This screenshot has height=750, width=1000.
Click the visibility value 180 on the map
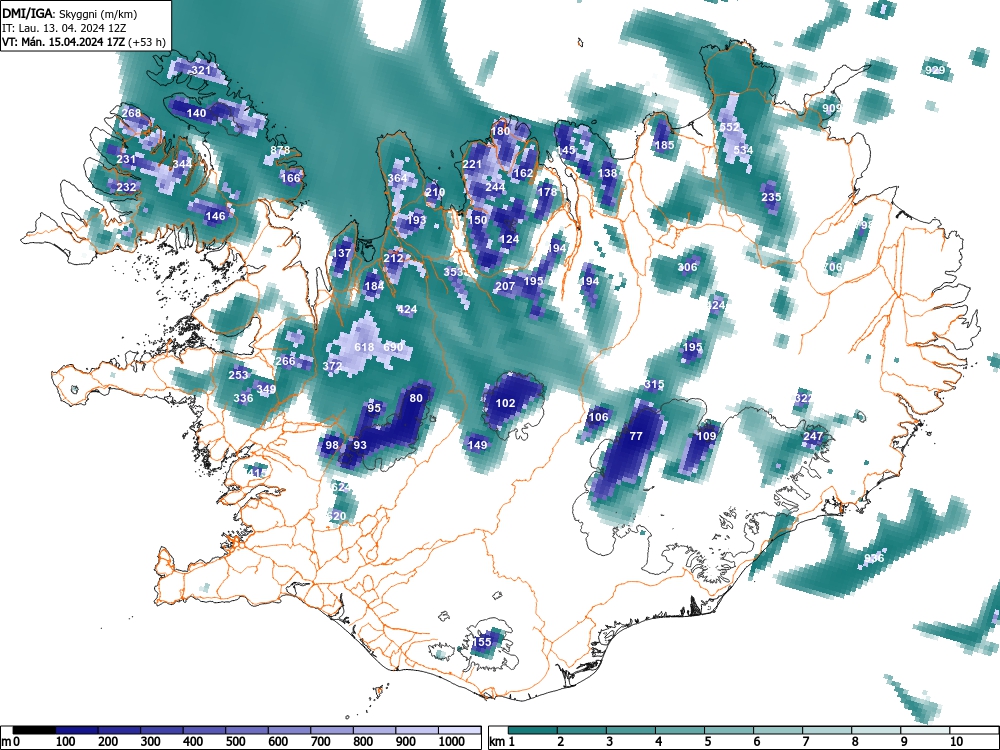pyautogui.click(x=501, y=131)
